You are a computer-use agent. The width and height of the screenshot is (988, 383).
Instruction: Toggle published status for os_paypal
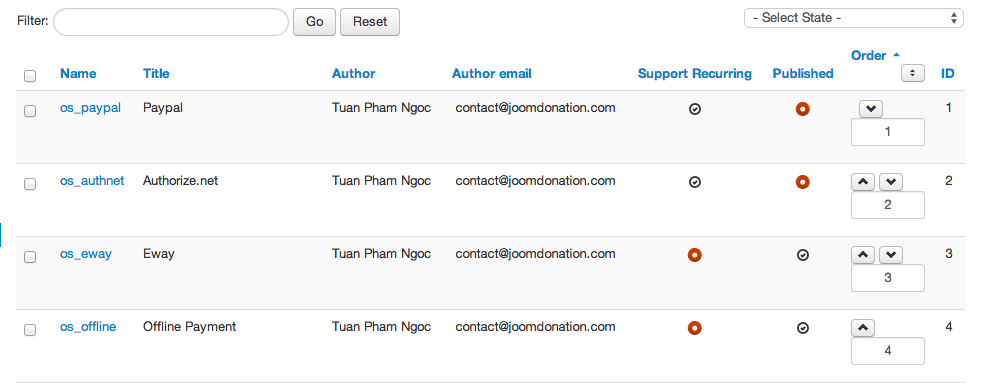tap(802, 109)
